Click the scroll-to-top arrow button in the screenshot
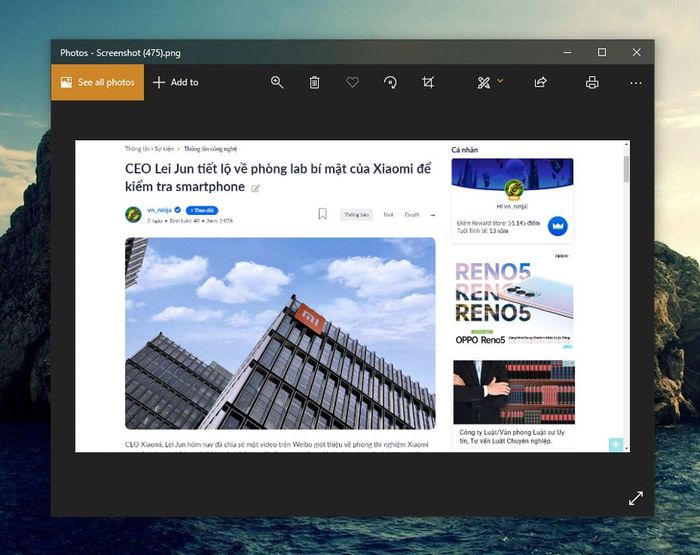Viewport: 700px width, 555px height. (616, 444)
